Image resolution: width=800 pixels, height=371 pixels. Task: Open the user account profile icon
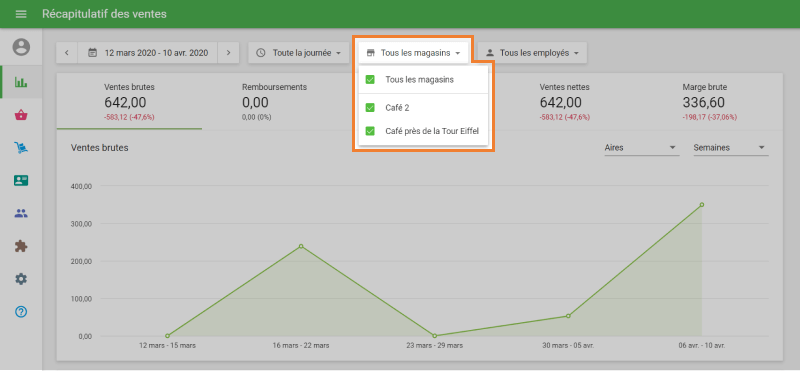[x=21, y=47]
